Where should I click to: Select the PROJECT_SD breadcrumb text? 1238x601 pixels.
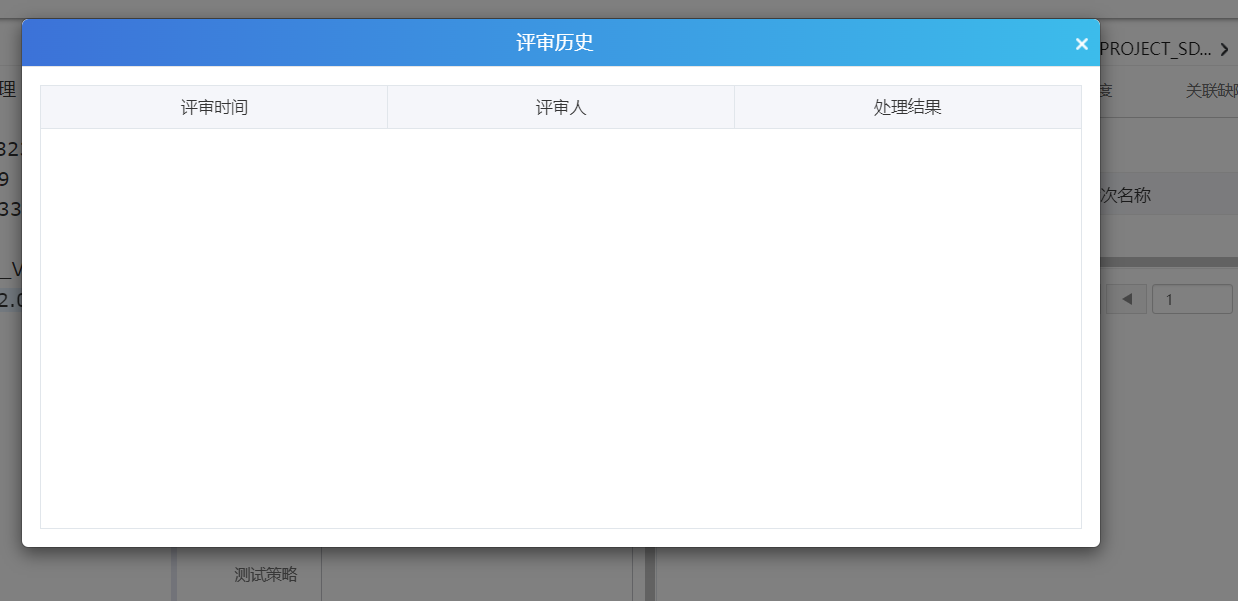pos(1156,49)
